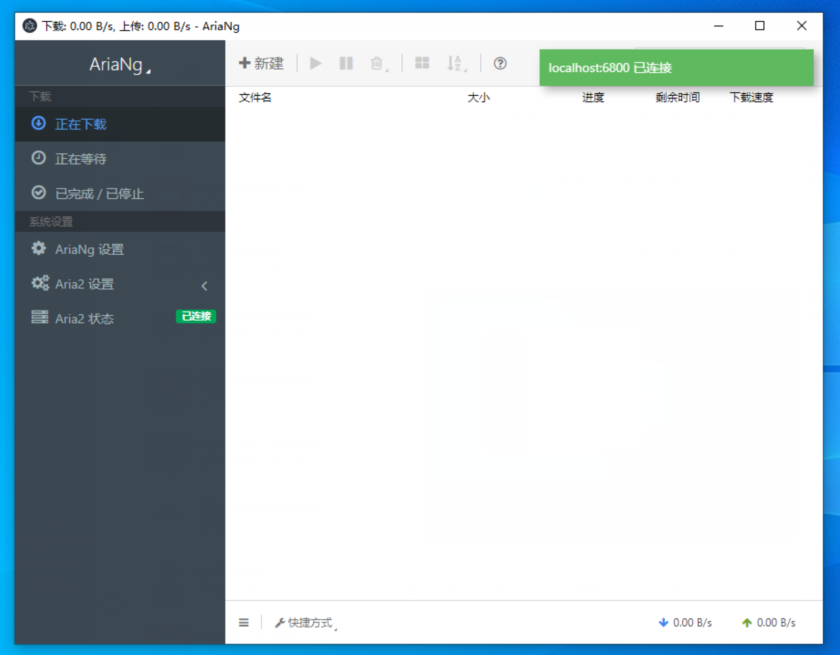
Task: Pause the selected download task
Action: click(346, 63)
